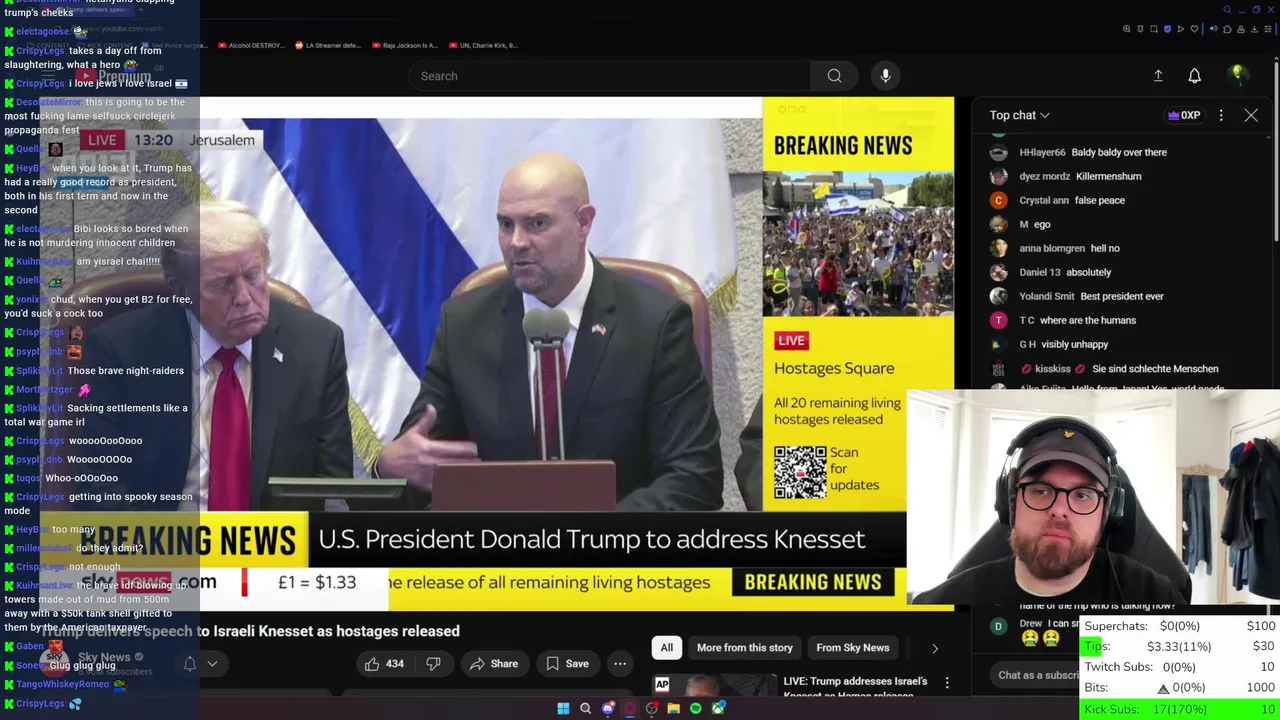The height and width of the screenshot is (720, 1280).
Task: Click the browser toolbar play arrow icon
Action: point(1180,29)
